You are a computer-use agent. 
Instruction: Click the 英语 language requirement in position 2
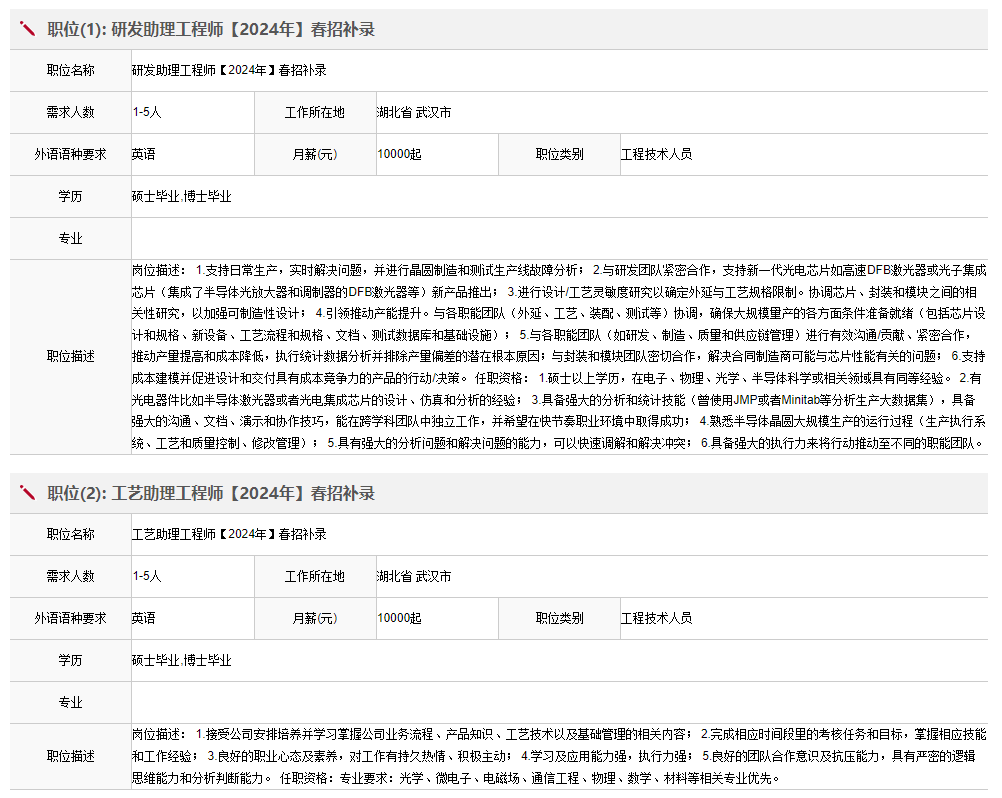coord(143,618)
